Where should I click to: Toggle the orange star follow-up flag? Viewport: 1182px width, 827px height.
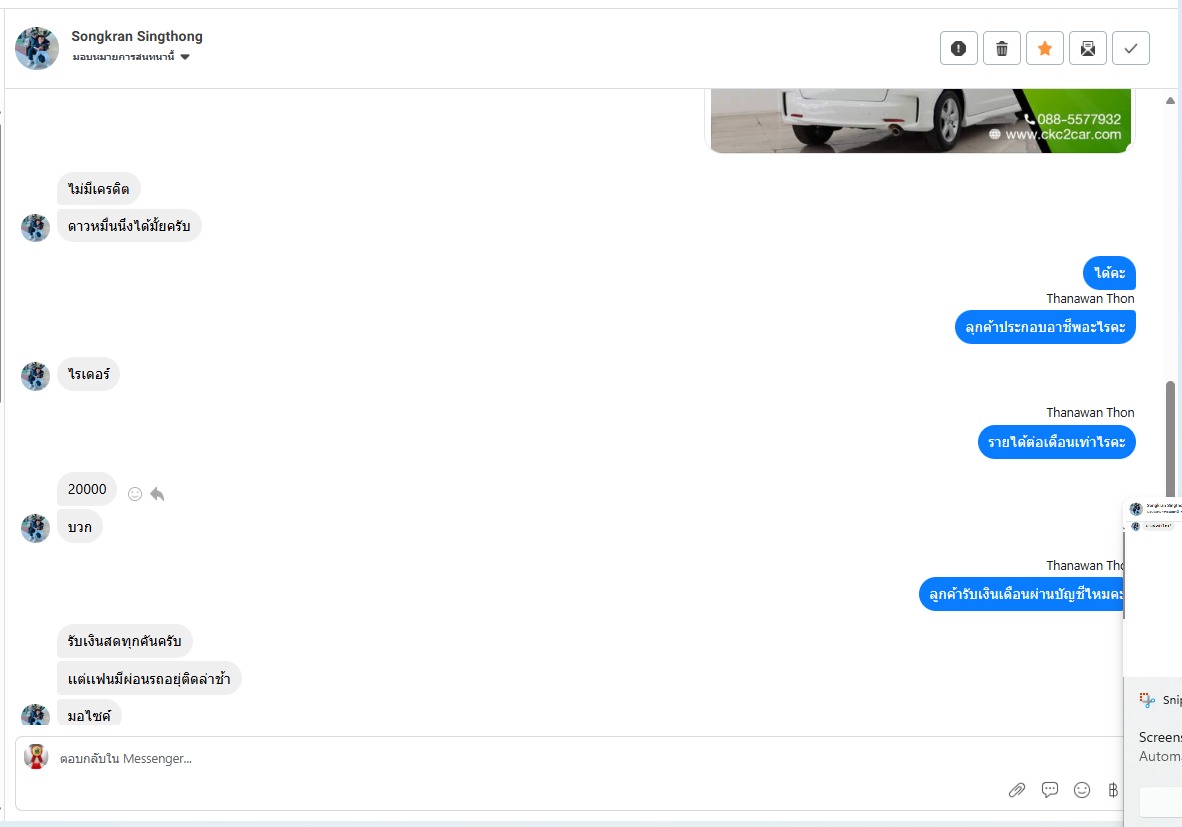coord(1045,48)
